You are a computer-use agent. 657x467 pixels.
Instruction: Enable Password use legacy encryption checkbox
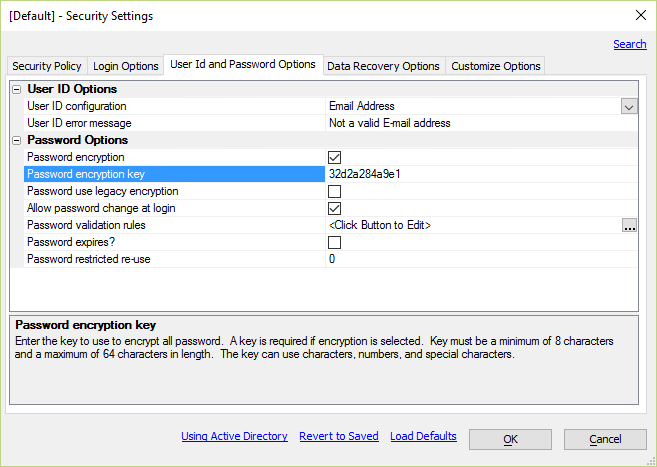click(x=334, y=191)
